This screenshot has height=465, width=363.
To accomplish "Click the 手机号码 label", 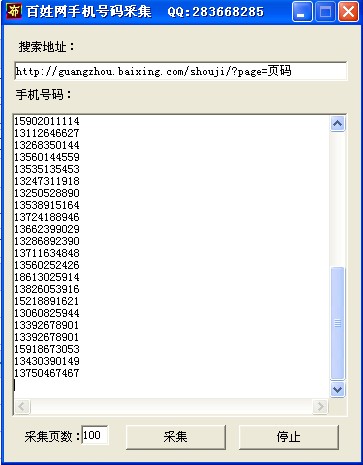I will (x=44, y=95).
